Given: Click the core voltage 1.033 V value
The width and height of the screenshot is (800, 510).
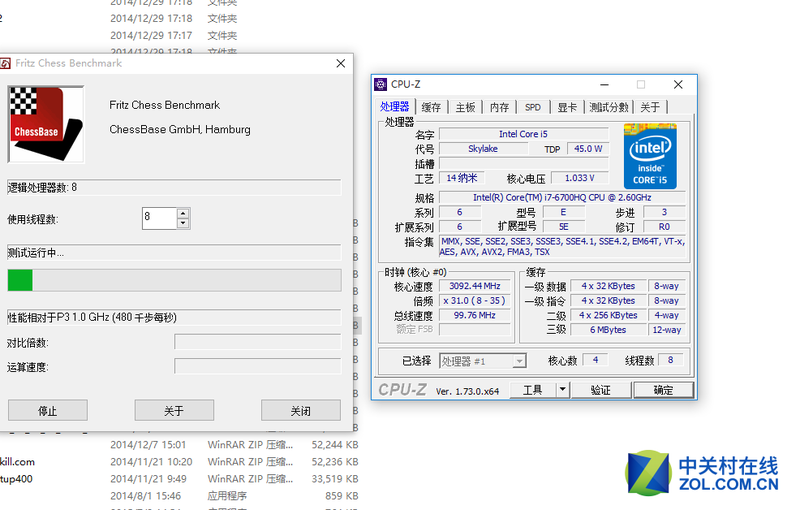Looking at the screenshot, I should tap(580, 178).
